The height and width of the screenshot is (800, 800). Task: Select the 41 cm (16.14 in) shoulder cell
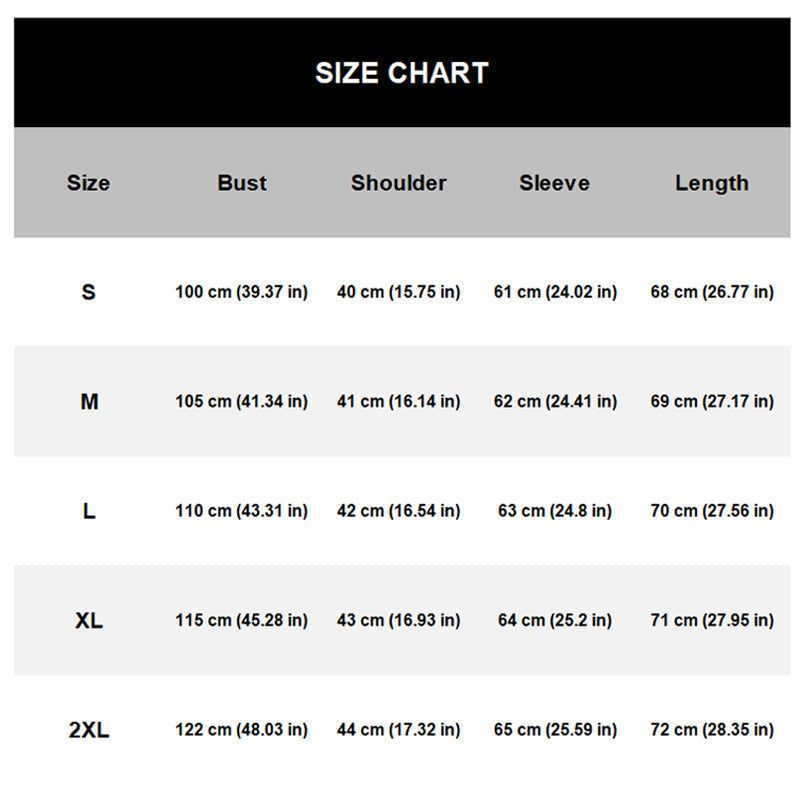point(398,402)
